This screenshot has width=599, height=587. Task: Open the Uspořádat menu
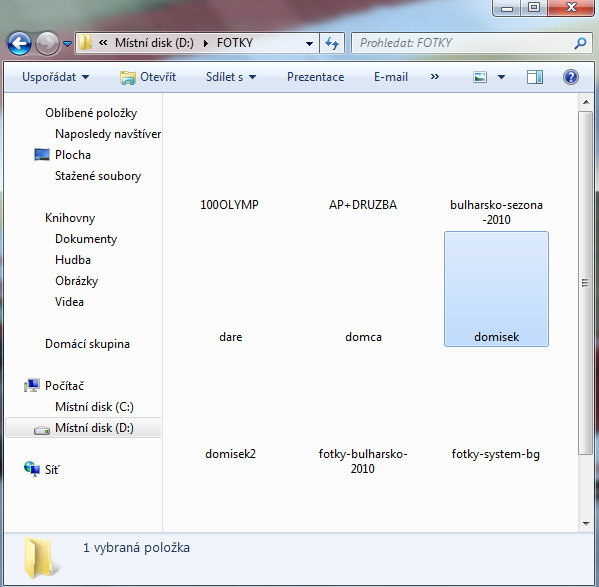click(x=55, y=77)
